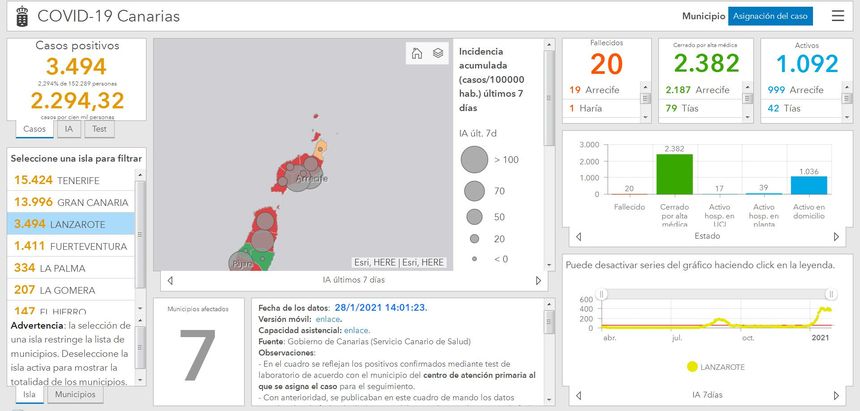Viewport: 860px width, 411px height.
Task: Select GRAN CANARIA in the island list
Action: pos(70,202)
